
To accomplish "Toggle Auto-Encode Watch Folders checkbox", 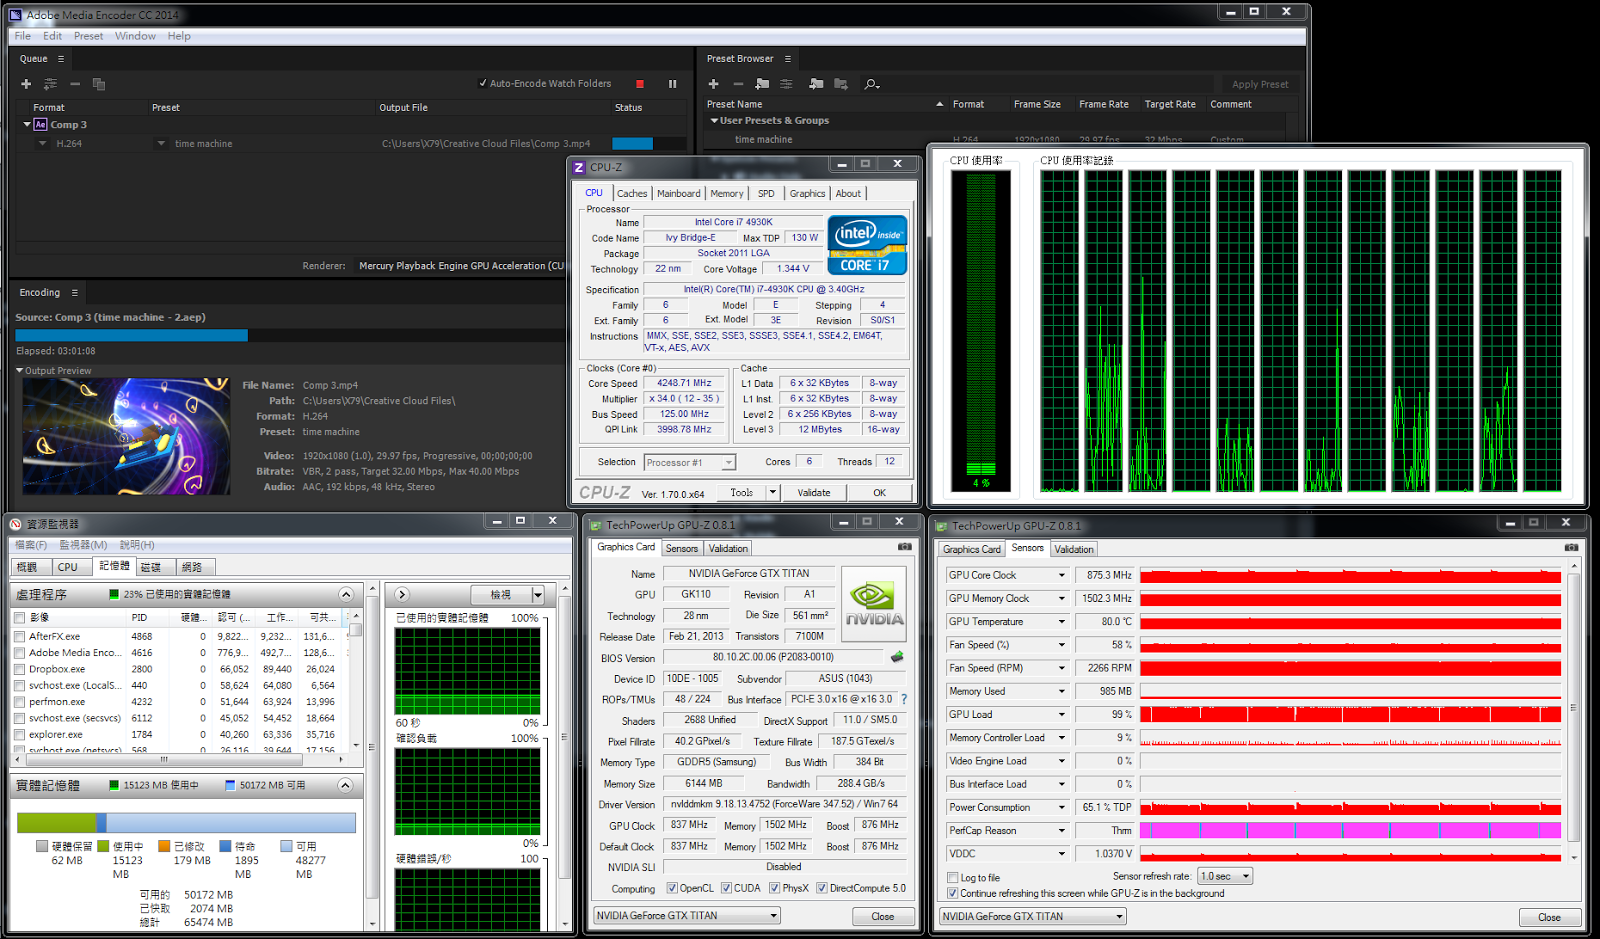I will [483, 84].
